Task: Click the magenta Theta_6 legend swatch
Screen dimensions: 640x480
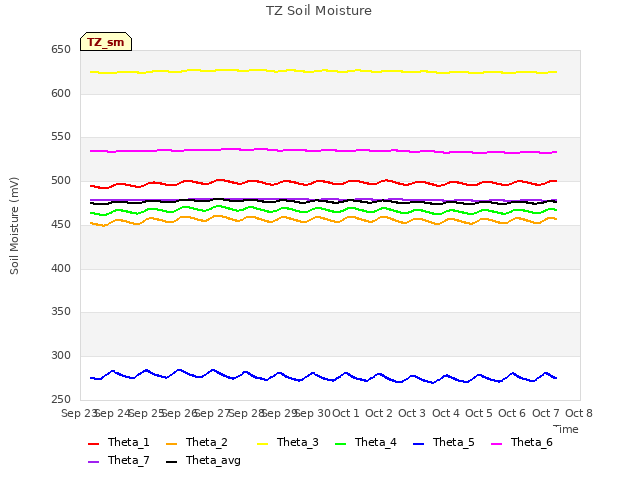Action: [x=496, y=444]
